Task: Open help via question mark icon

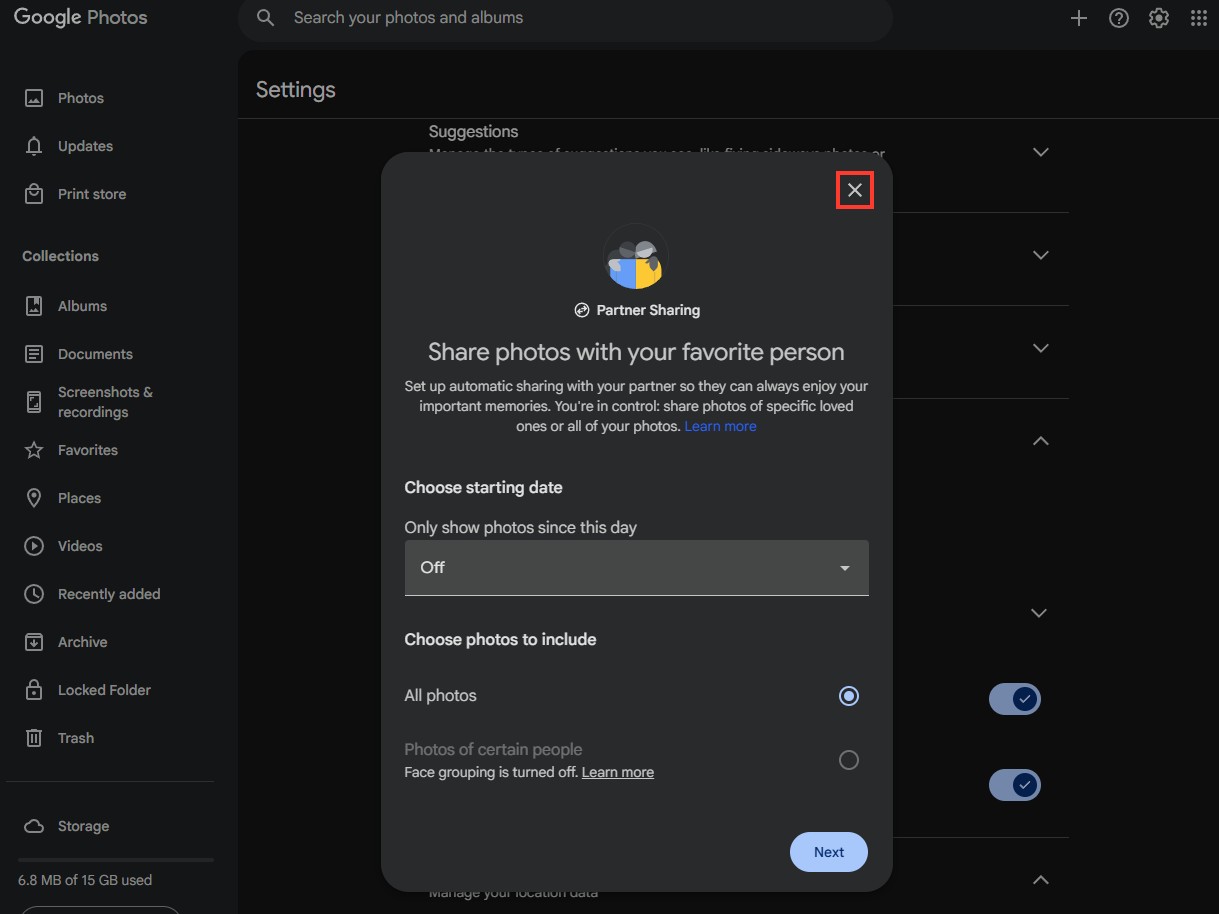Action: point(1119,18)
